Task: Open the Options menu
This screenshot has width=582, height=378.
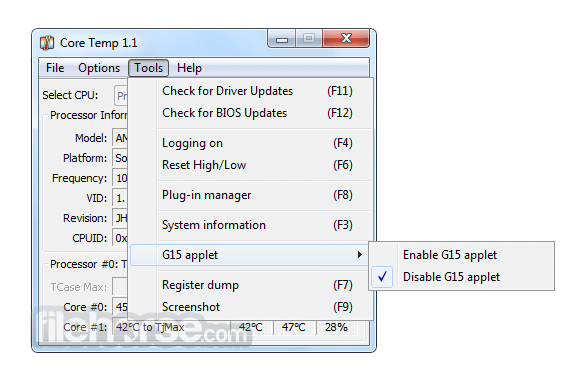Action: pyautogui.click(x=99, y=68)
